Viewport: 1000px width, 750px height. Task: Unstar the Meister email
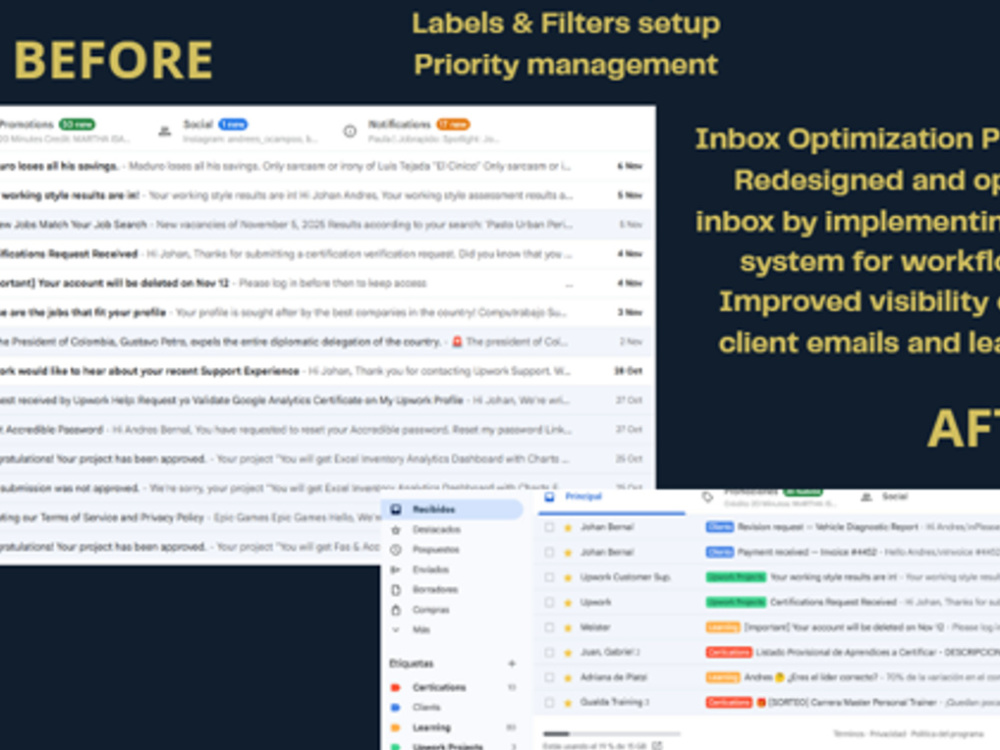point(568,628)
